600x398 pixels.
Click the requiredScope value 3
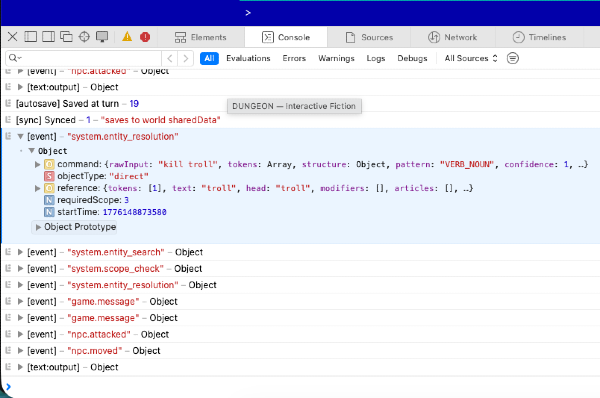(x=126, y=200)
